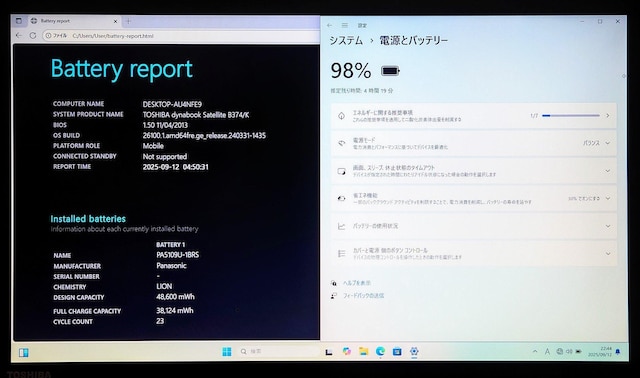
Task: Click the OS build 26100.1 value
Action: coord(204,136)
